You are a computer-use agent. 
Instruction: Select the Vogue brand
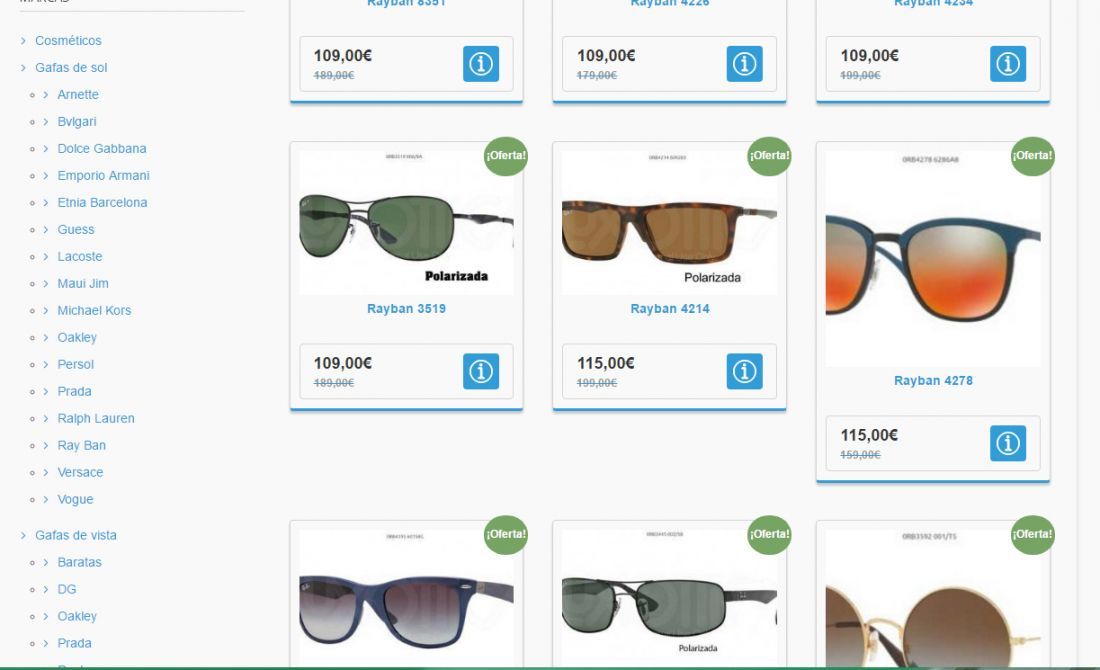click(x=75, y=500)
